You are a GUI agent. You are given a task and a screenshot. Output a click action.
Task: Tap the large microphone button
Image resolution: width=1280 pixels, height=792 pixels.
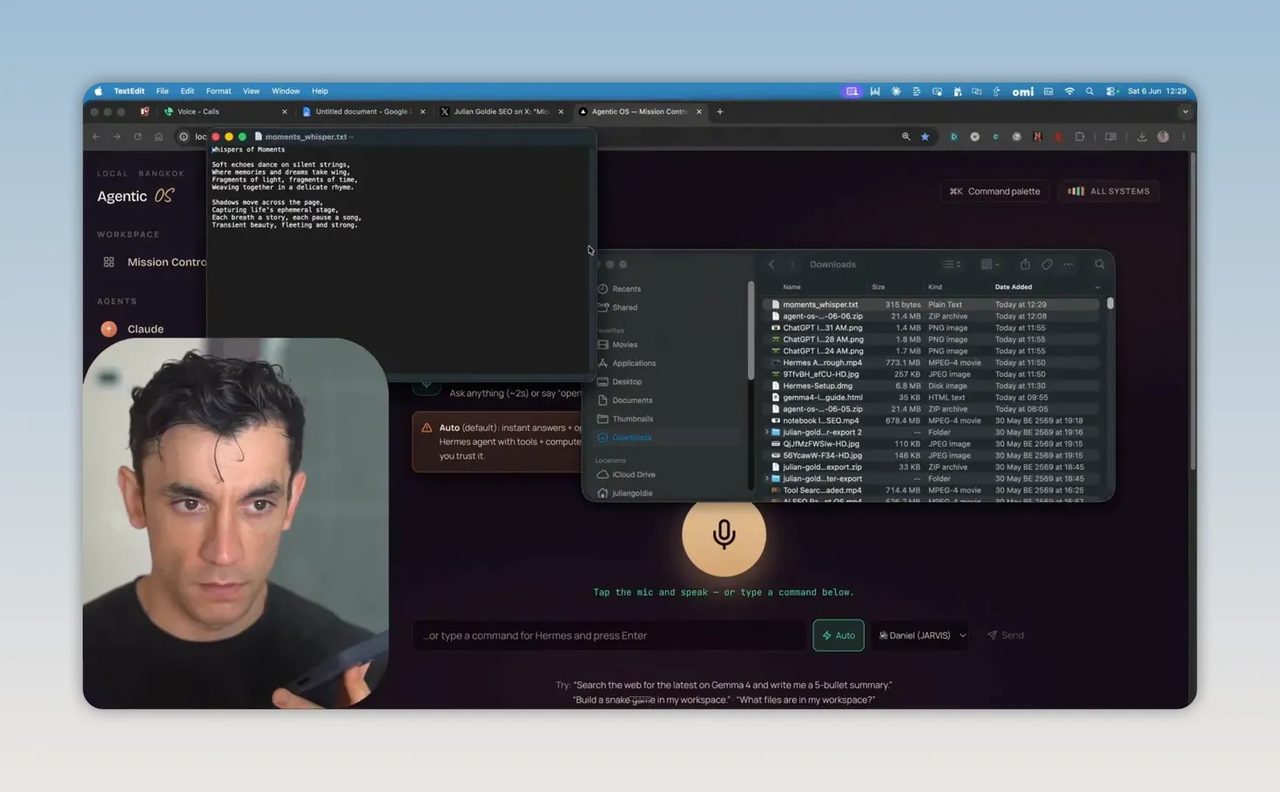click(724, 535)
